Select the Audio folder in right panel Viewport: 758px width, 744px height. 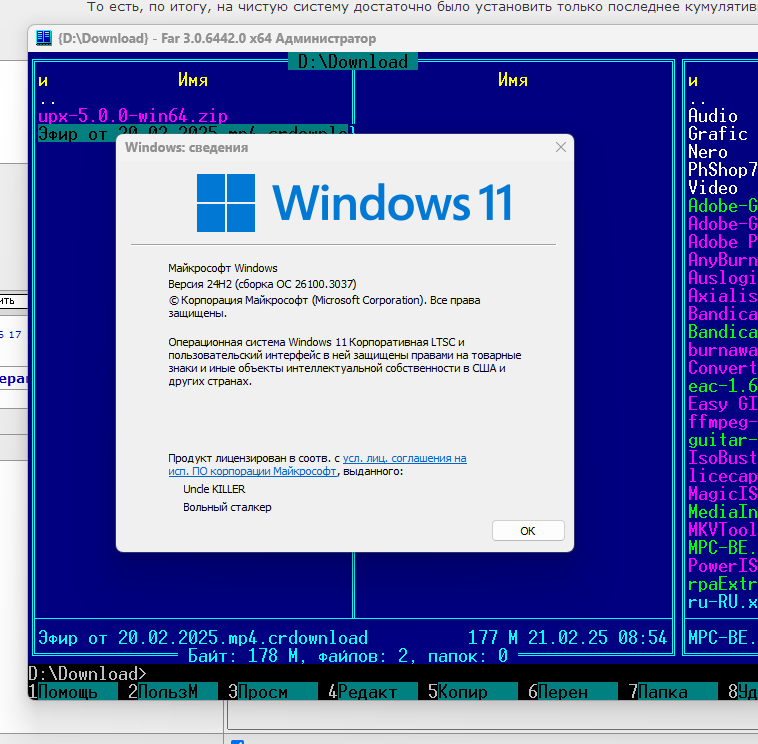pos(713,116)
